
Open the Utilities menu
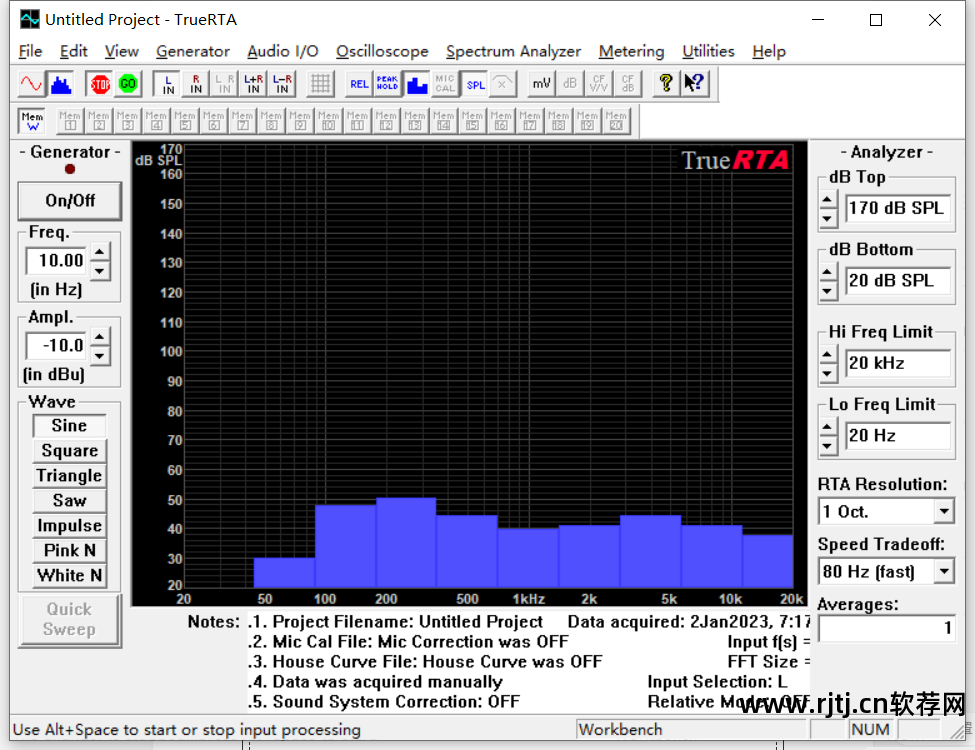708,51
